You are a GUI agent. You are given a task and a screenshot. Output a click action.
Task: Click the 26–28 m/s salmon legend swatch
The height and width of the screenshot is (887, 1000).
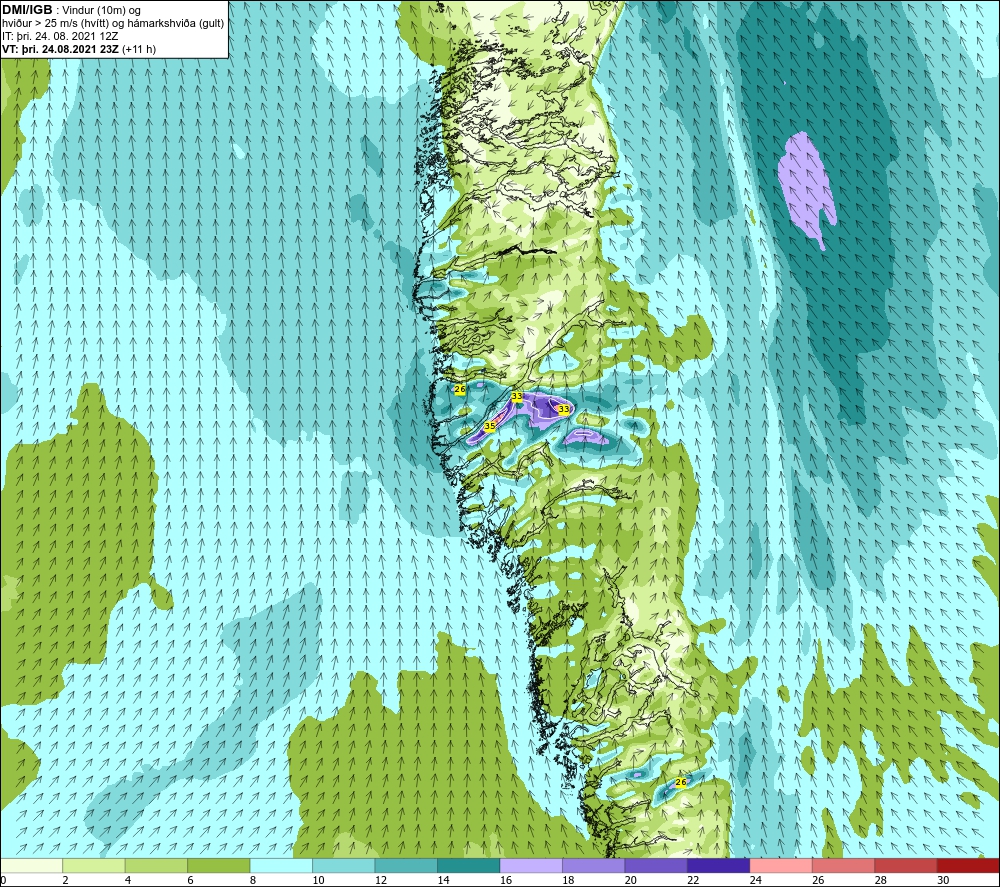click(844, 865)
